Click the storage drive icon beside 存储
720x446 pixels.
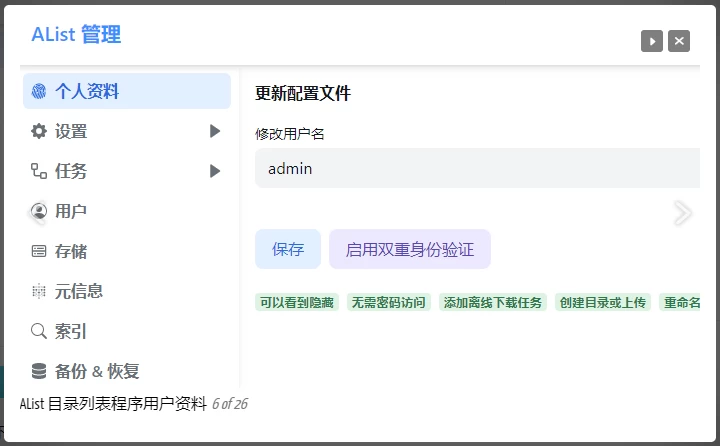click(x=39, y=251)
